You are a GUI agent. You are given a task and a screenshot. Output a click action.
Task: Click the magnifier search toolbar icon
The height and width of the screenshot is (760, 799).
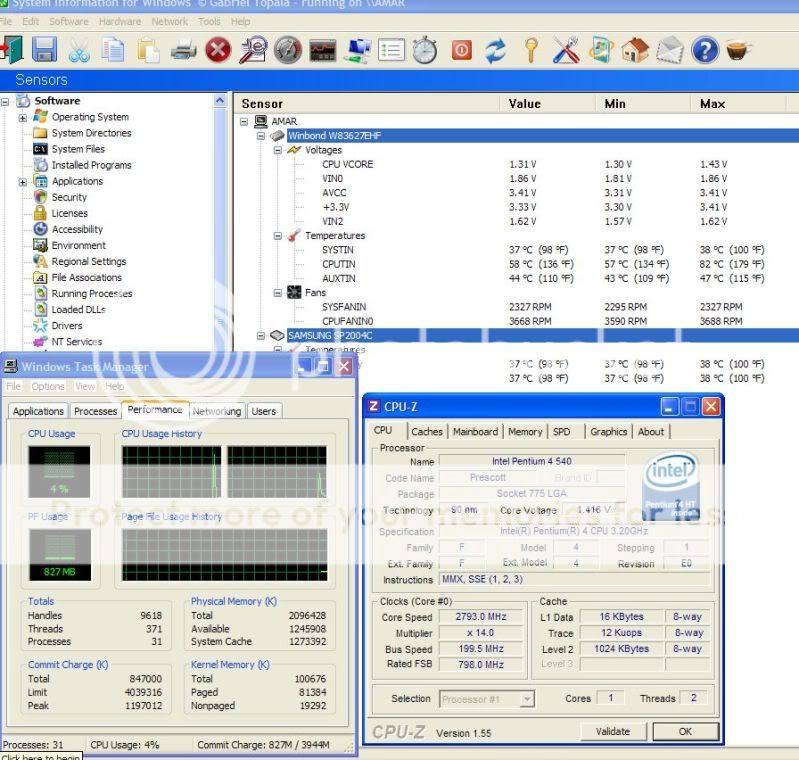[x=253, y=50]
